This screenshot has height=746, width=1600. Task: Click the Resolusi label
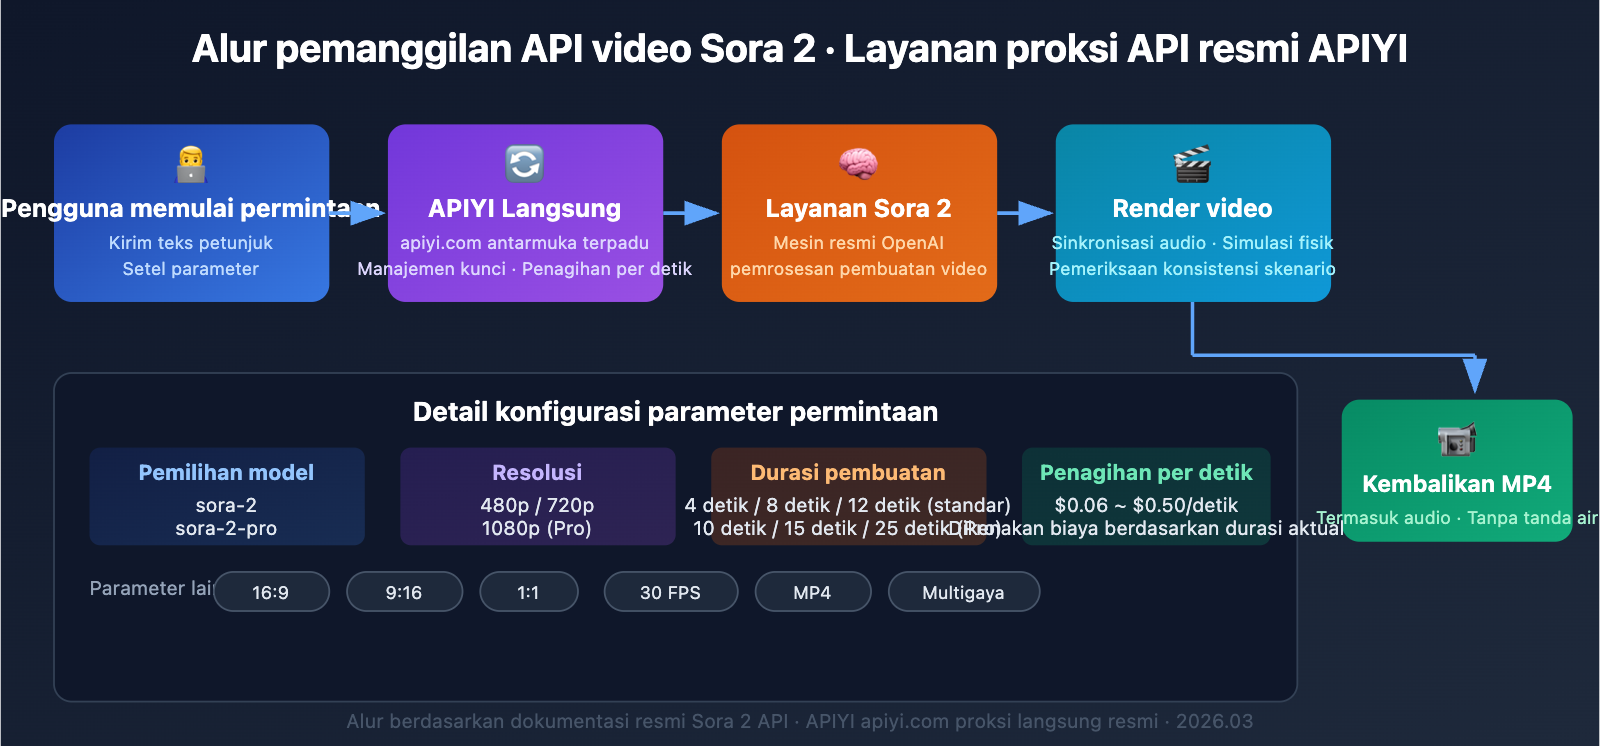pos(537,472)
